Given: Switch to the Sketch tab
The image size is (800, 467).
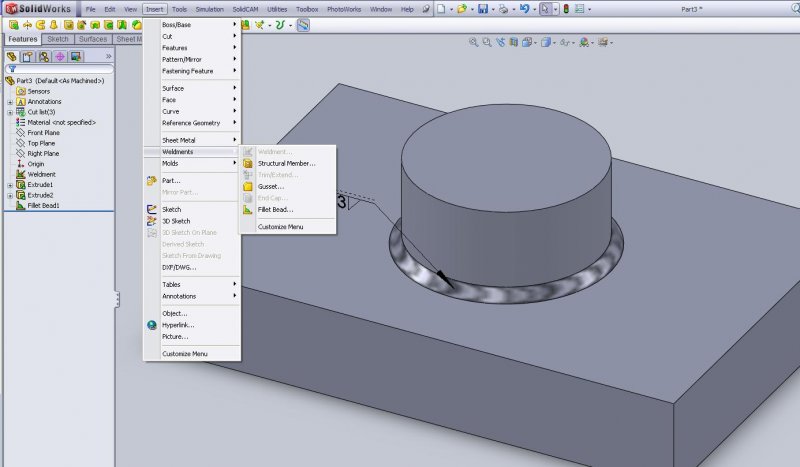Looking at the screenshot, I should (x=58, y=39).
